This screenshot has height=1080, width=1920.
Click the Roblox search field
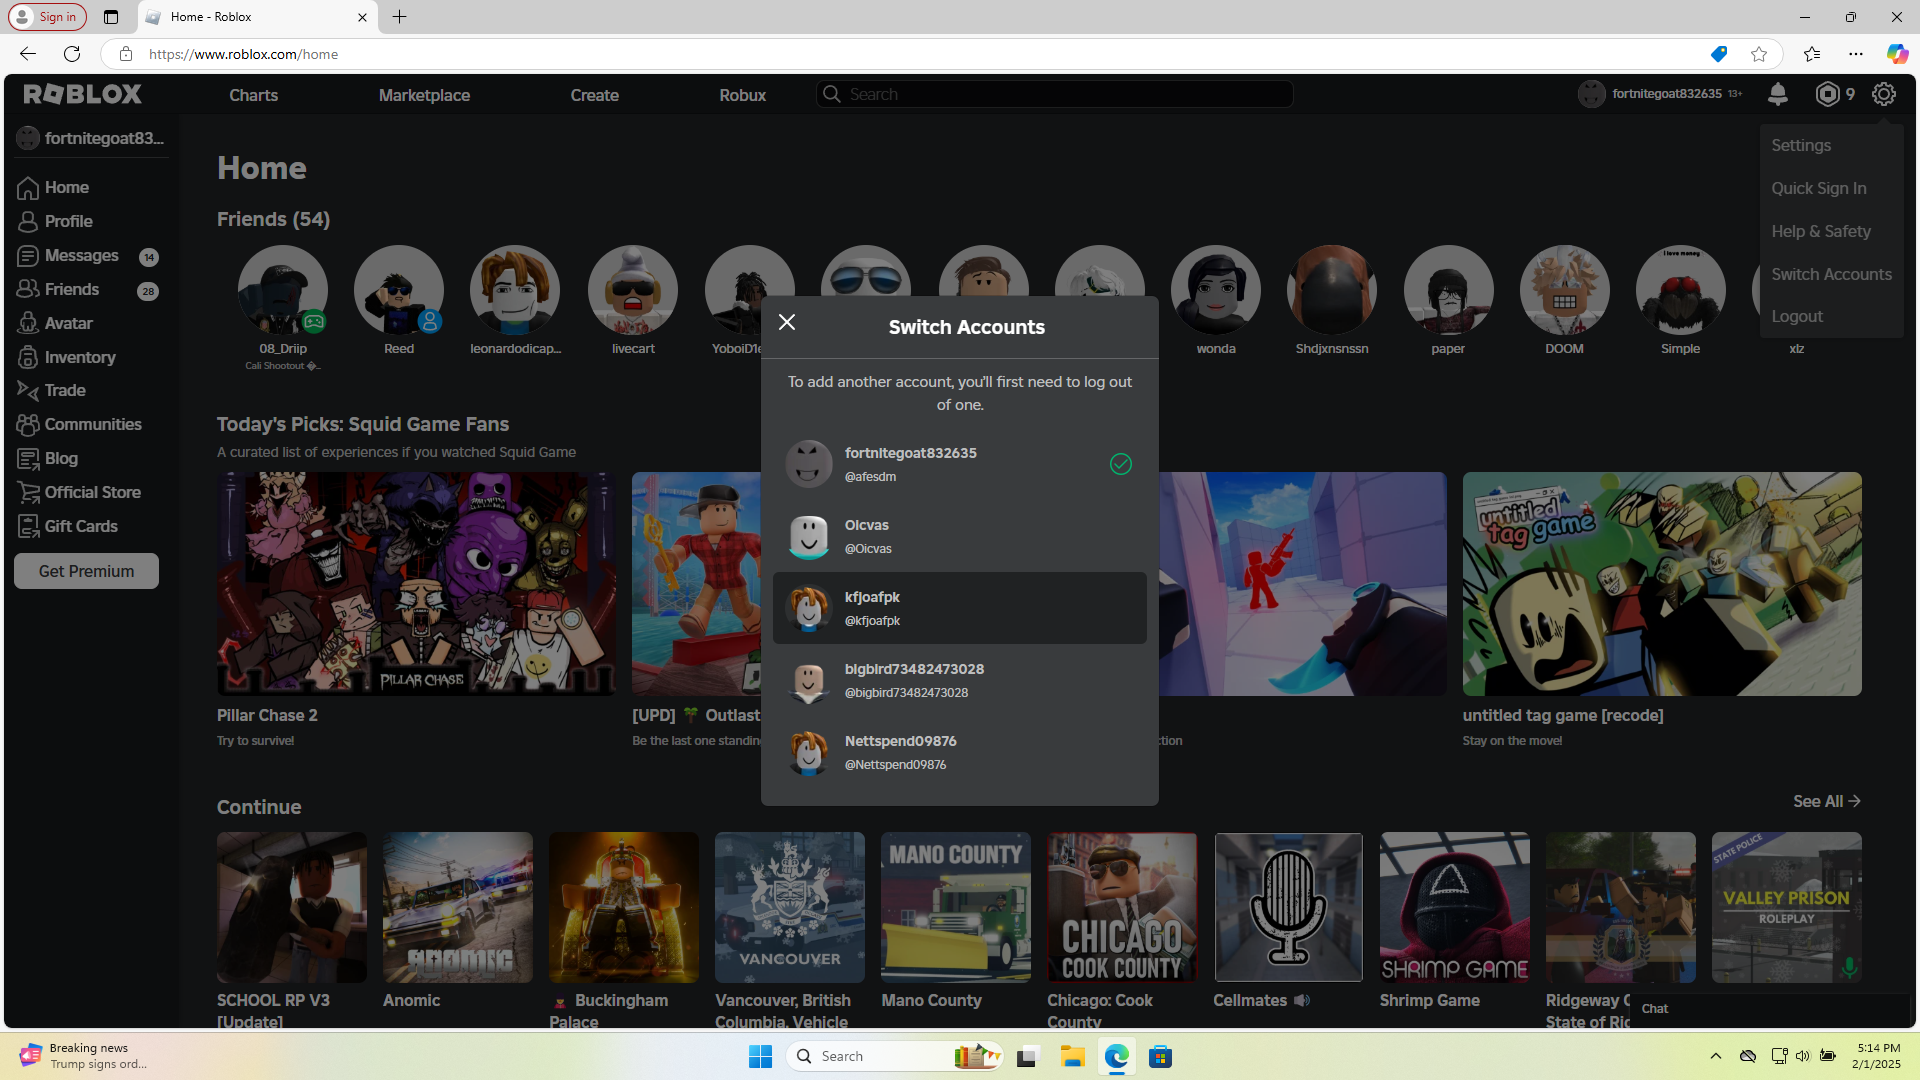click(1060, 94)
